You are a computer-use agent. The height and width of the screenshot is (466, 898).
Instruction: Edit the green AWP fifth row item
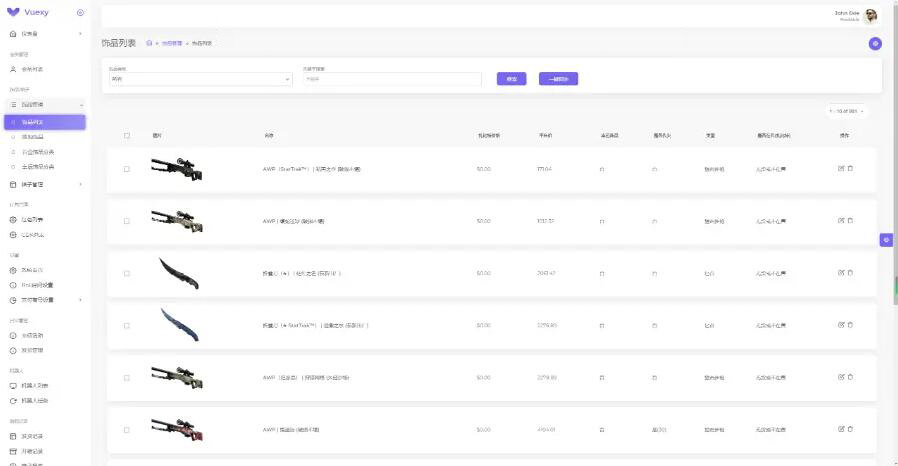[x=841, y=377]
